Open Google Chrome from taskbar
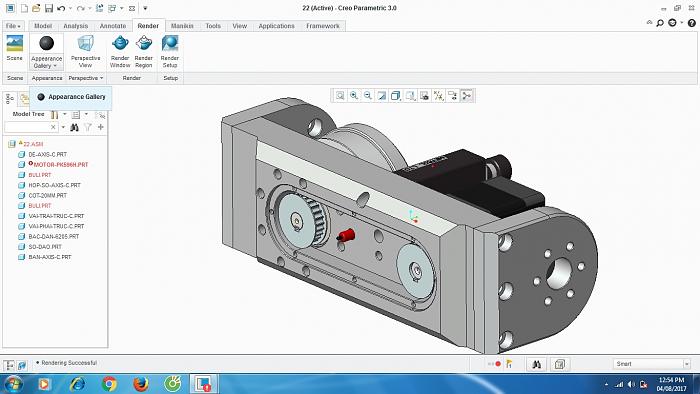Viewport: 700px width, 394px height. 109,384
